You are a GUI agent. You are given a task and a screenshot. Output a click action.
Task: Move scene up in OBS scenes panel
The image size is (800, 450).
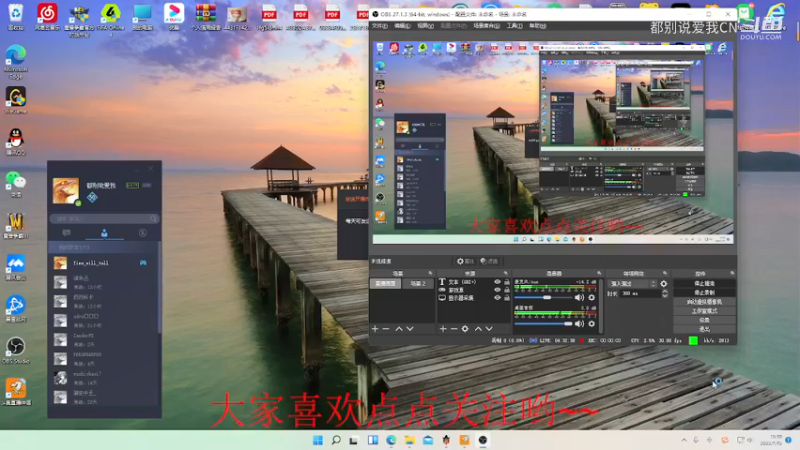[x=399, y=329]
